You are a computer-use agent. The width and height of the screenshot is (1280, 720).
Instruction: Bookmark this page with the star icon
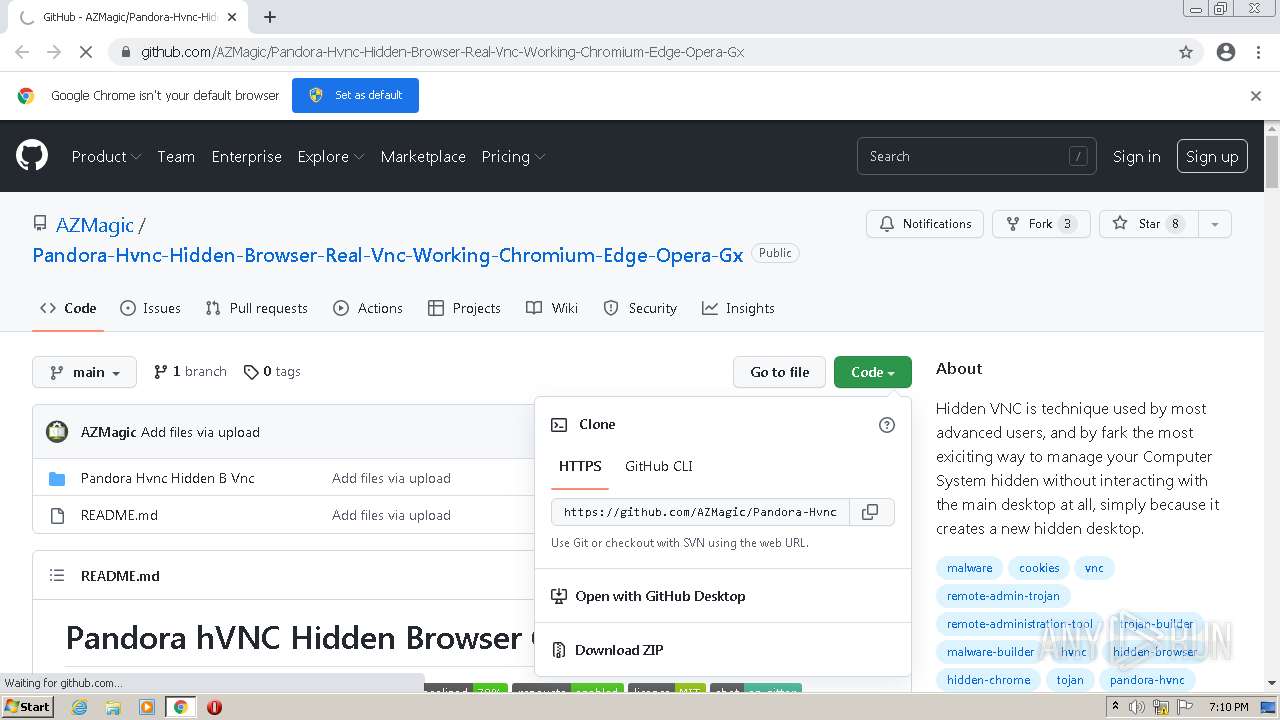pyautogui.click(x=1186, y=52)
